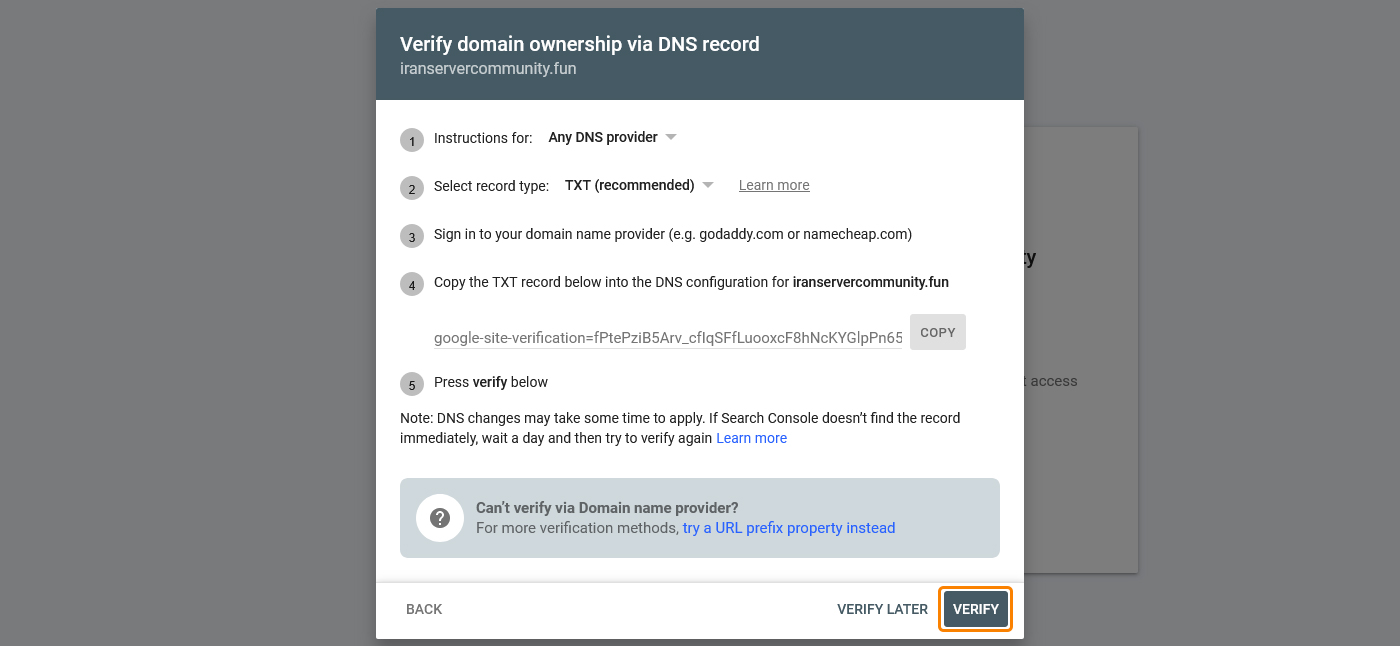Click the google-site-verification TXT record field
Image resolution: width=1400 pixels, height=646 pixels.
click(667, 338)
